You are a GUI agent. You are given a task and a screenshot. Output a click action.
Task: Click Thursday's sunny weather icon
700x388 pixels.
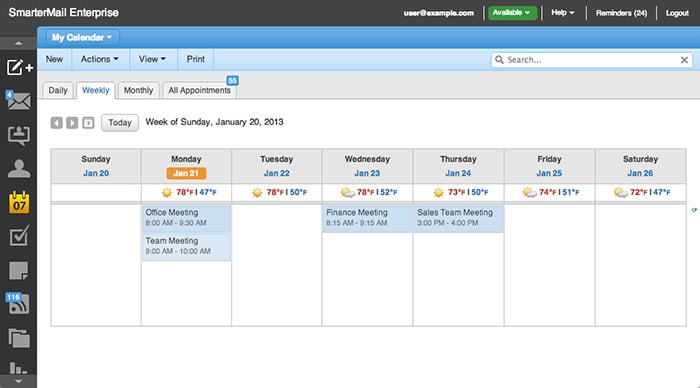pos(438,192)
